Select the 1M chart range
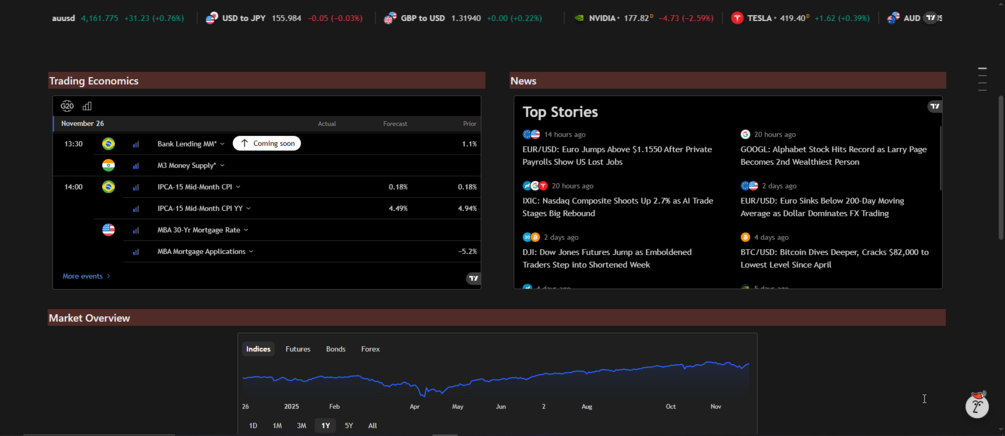Screen dimensions: 1005x436 [278, 426]
